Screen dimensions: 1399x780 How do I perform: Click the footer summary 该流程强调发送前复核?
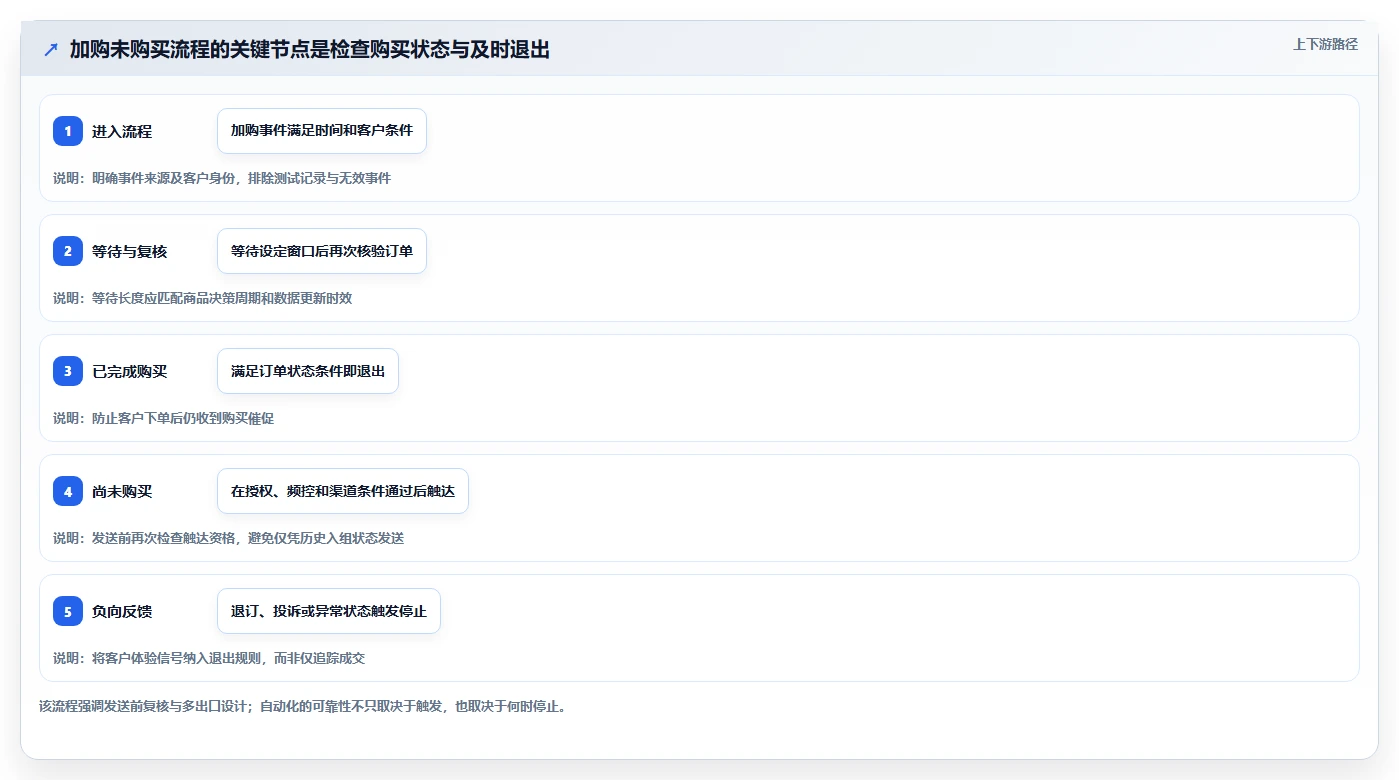click(303, 706)
